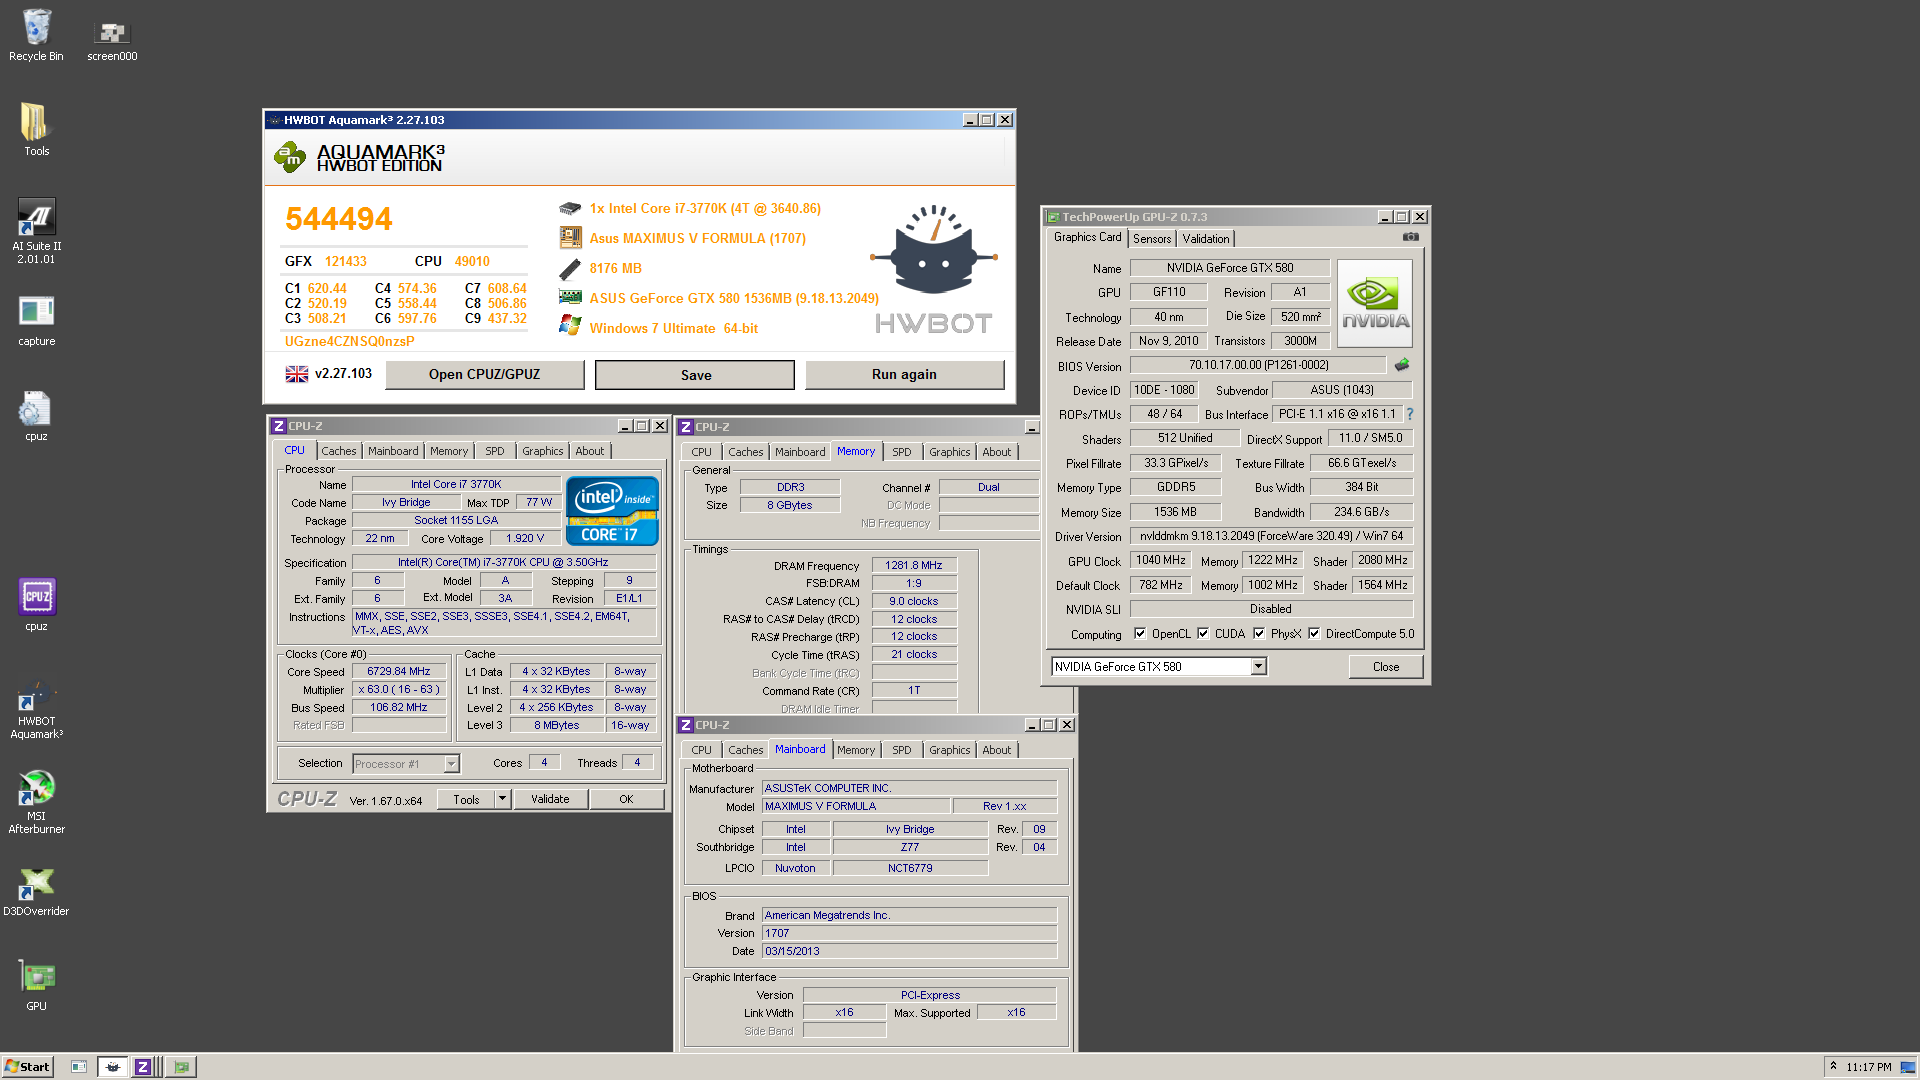Open the GPU selection dropdown in GPU-Z
Image resolution: width=1920 pixels, height=1080 pixels.
(x=1259, y=667)
